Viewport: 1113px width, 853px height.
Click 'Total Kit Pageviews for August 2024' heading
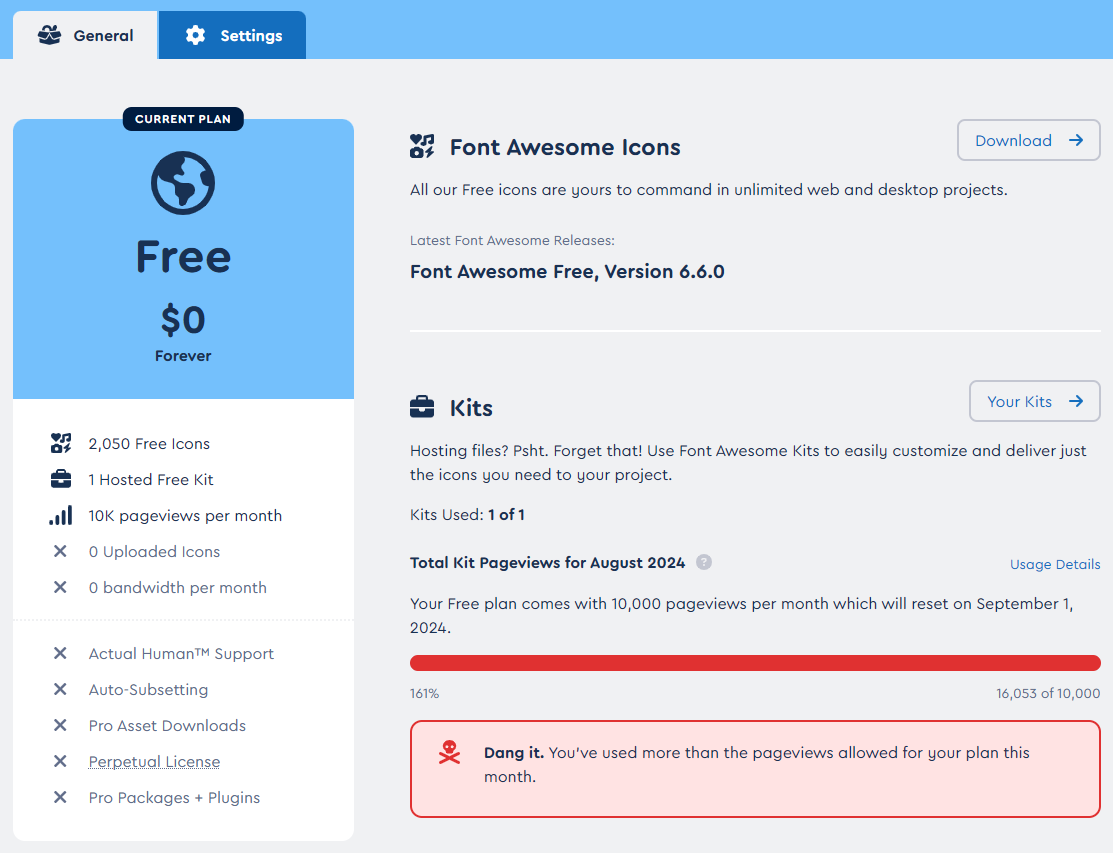(547, 563)
